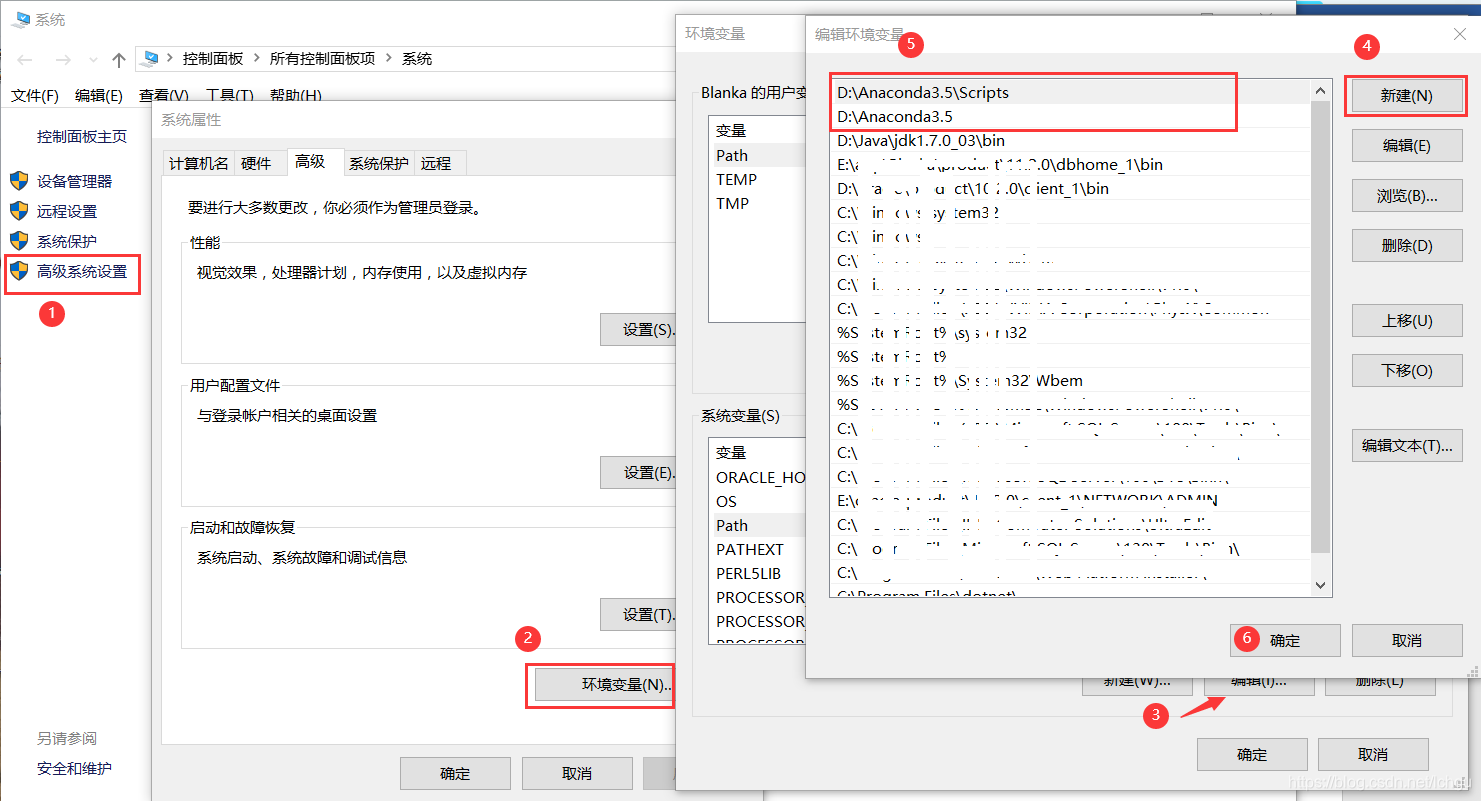Select the Path system variable row
The image size is (1481, 801).
pos(758,525)
